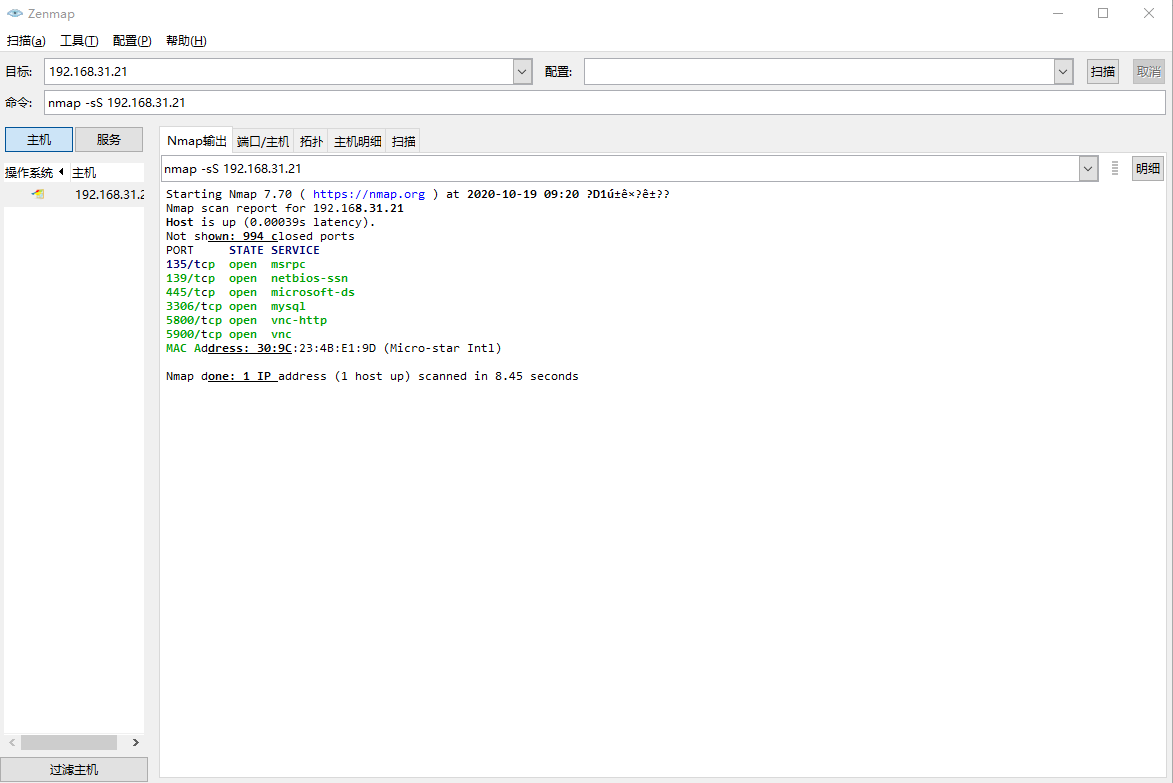Click the host list scrollbar left arrow
The image size is (1173, 783).
(12, 743)
